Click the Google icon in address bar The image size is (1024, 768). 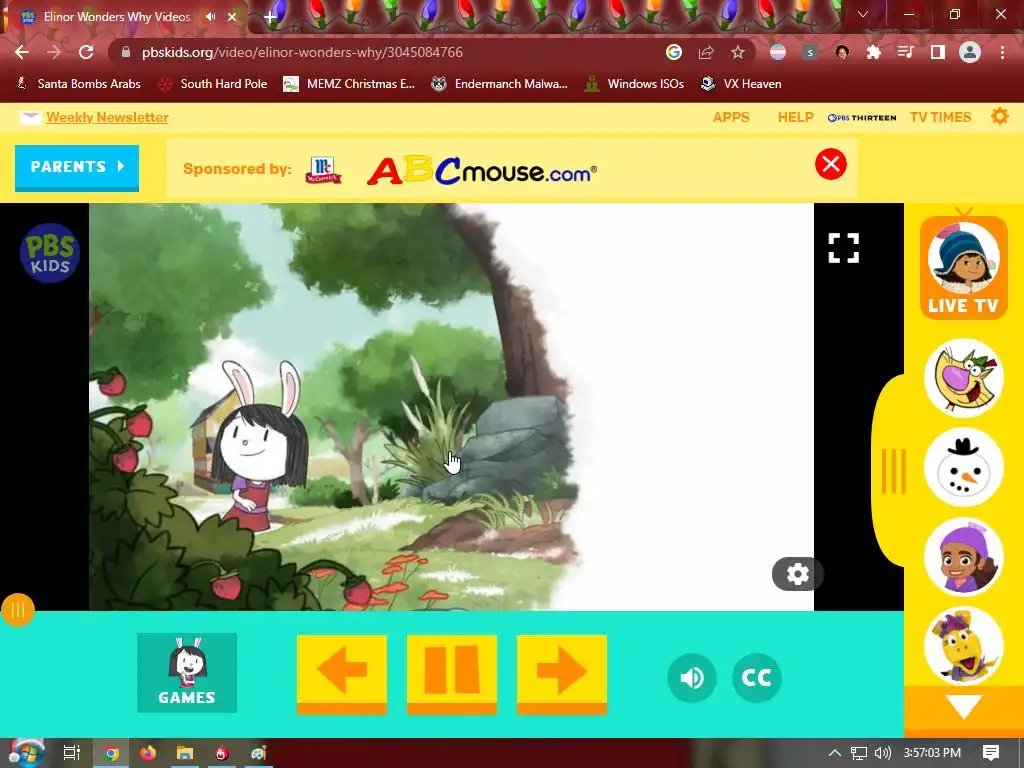673,52
